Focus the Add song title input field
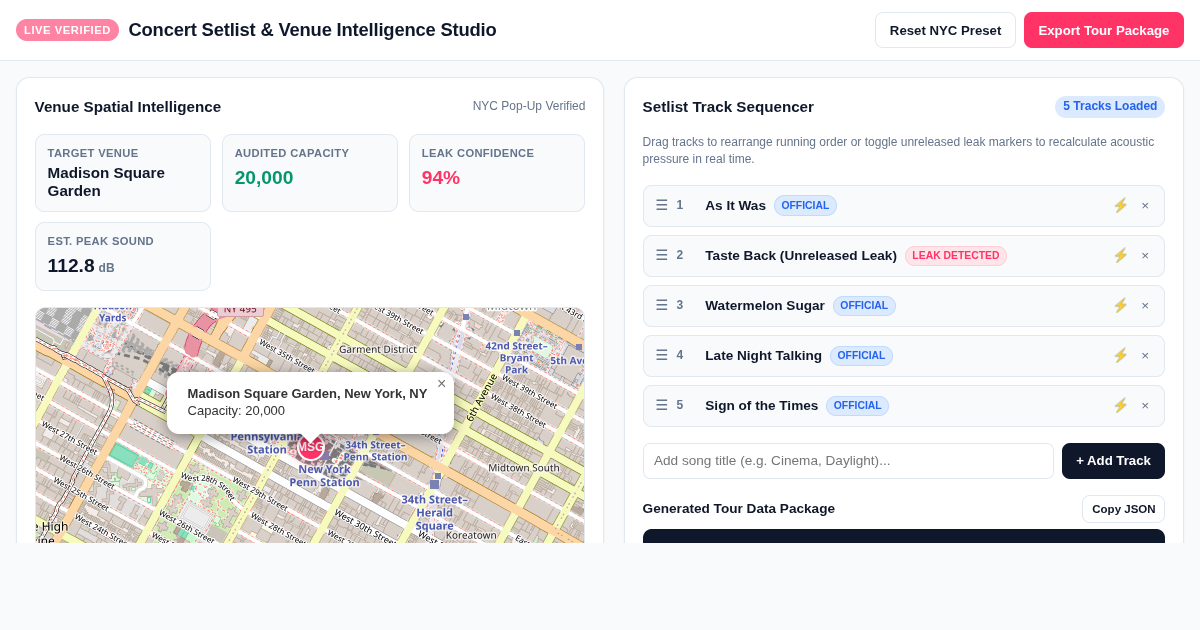Viewport: 1200px width, 630px height. 848,461
